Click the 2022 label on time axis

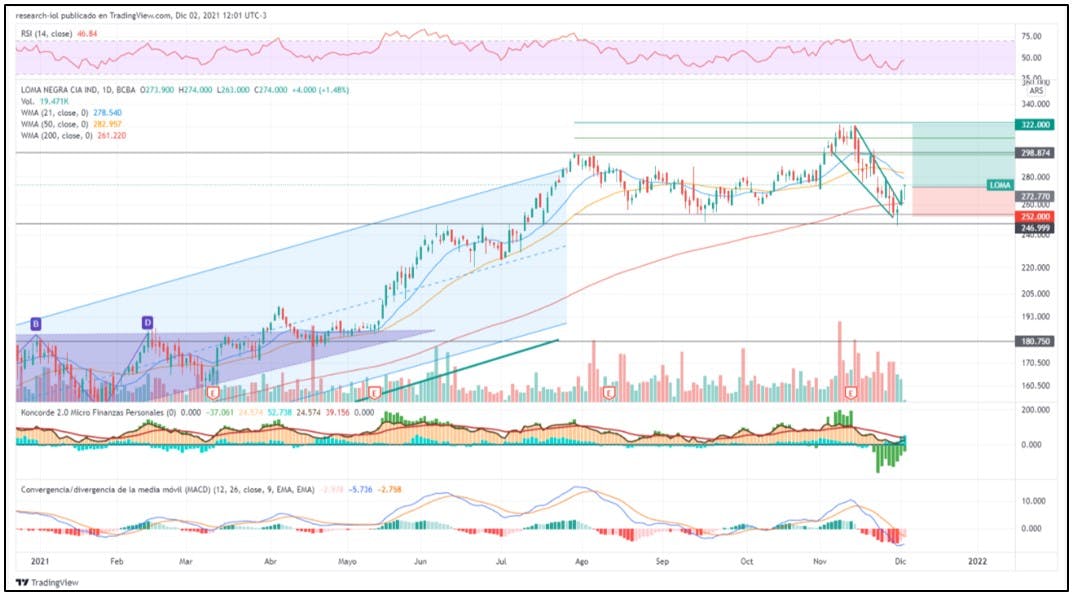978,561
